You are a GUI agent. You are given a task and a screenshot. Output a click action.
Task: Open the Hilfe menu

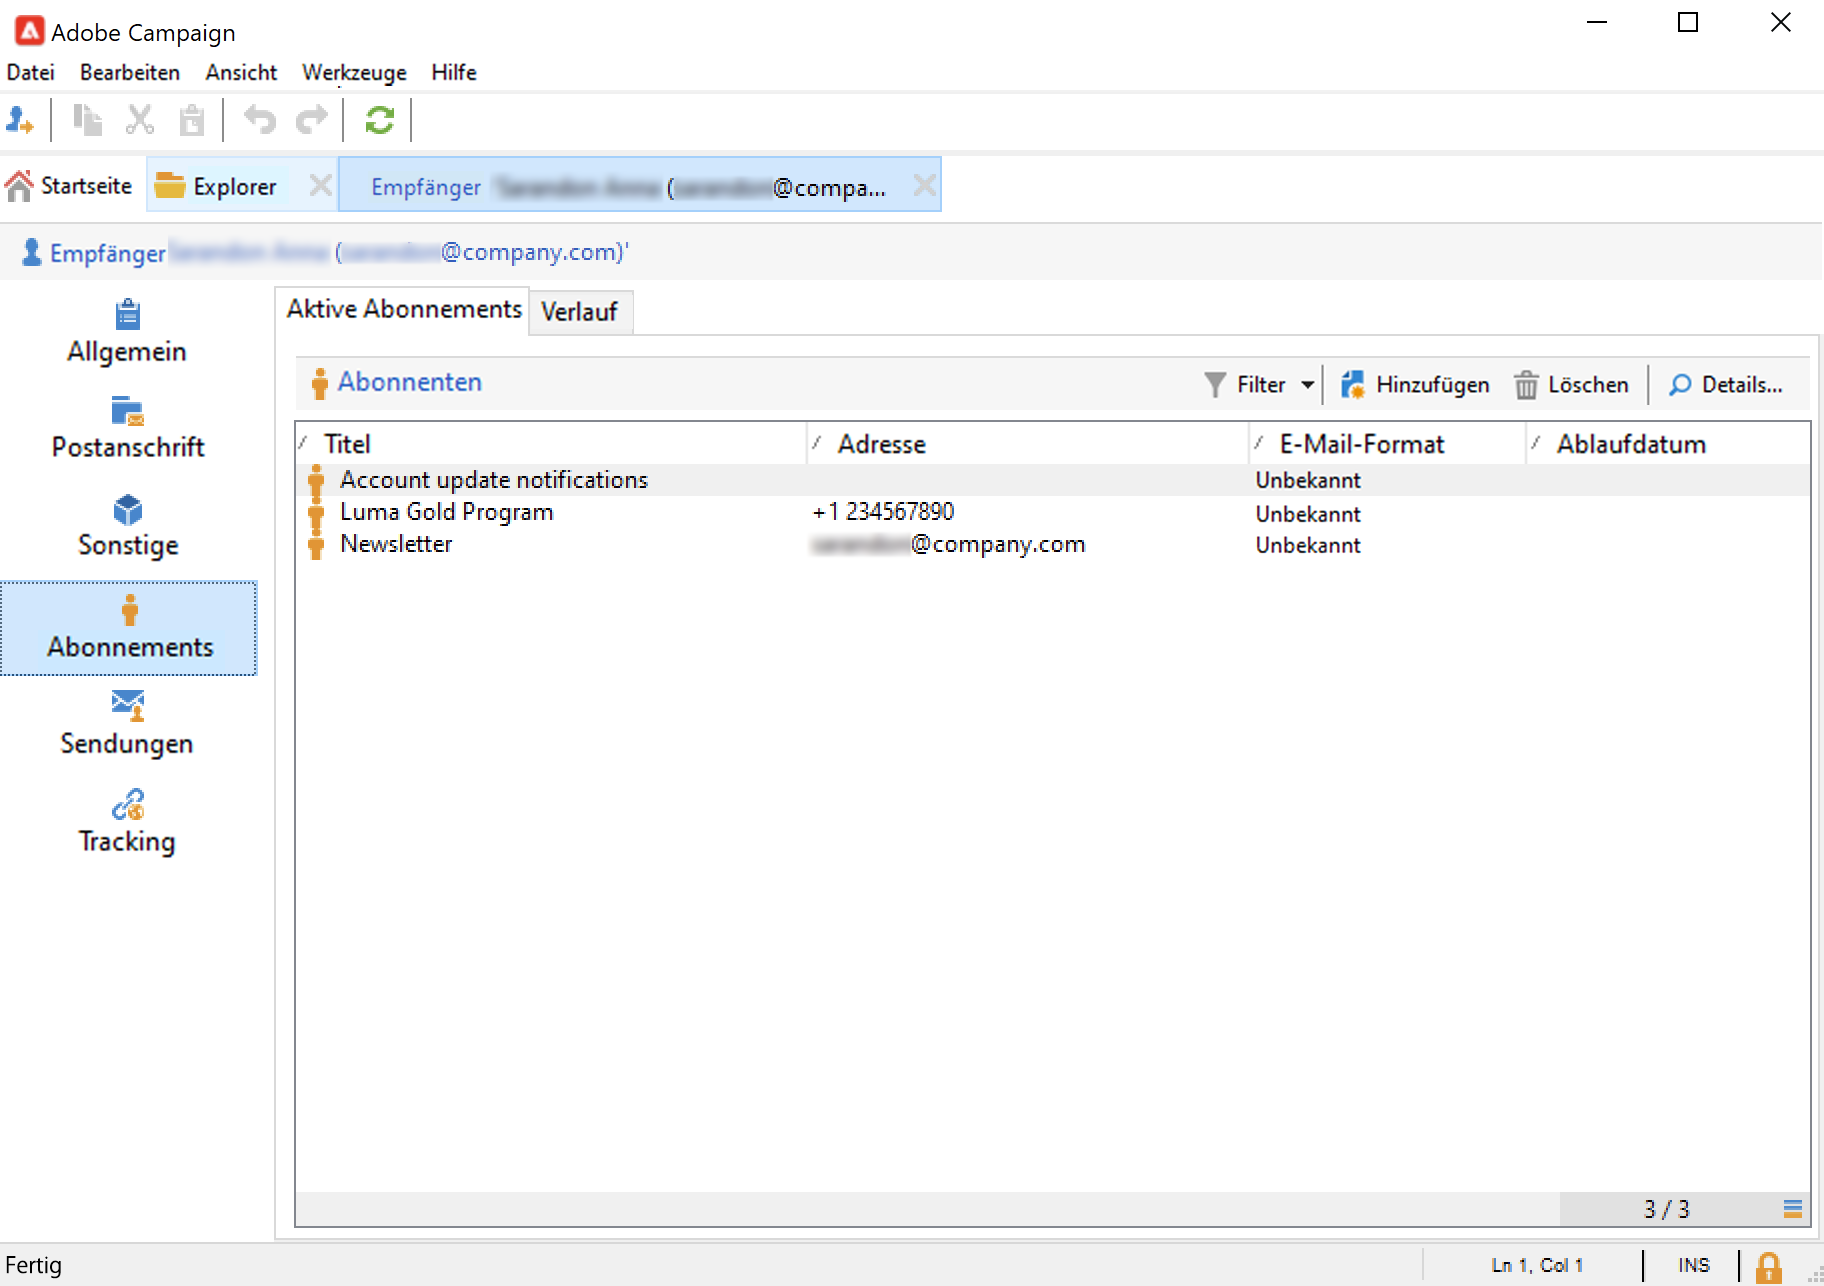(454, 73)
